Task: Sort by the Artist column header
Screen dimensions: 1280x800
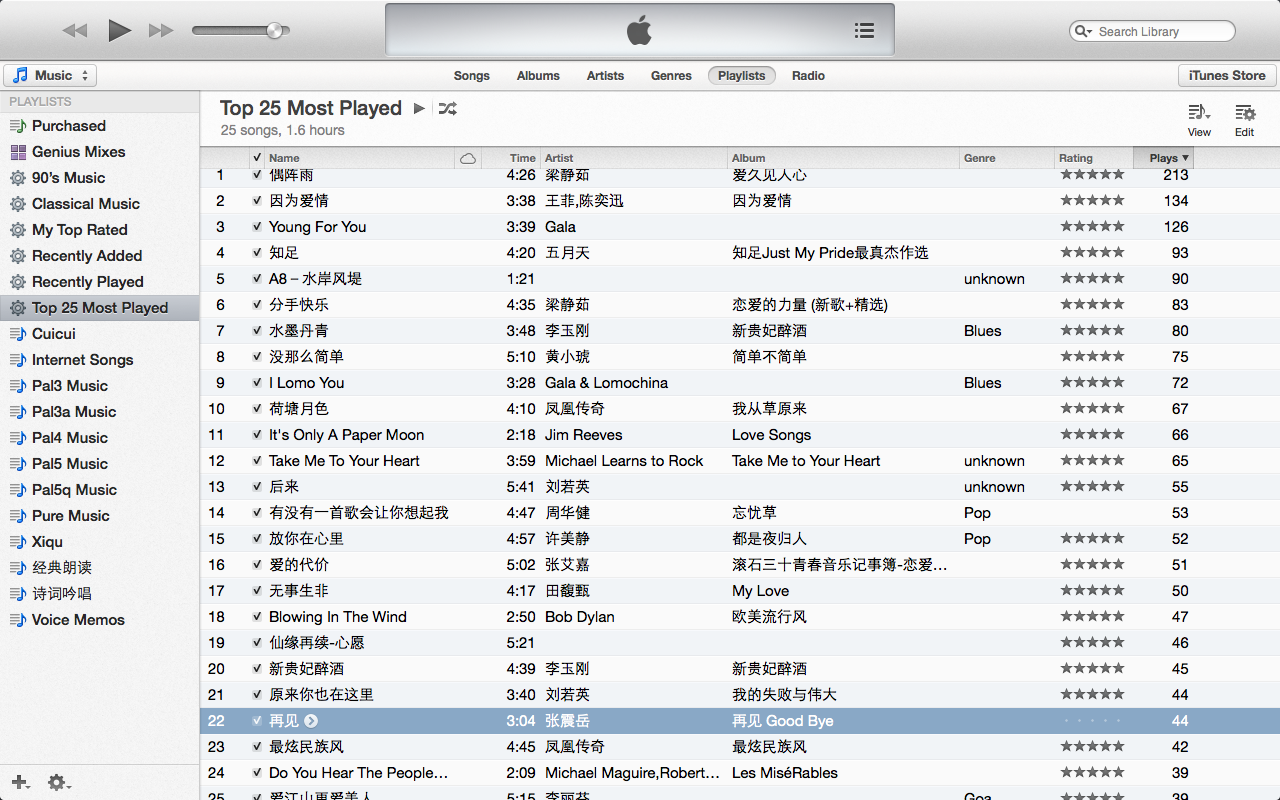Action: tap(634, 158)
